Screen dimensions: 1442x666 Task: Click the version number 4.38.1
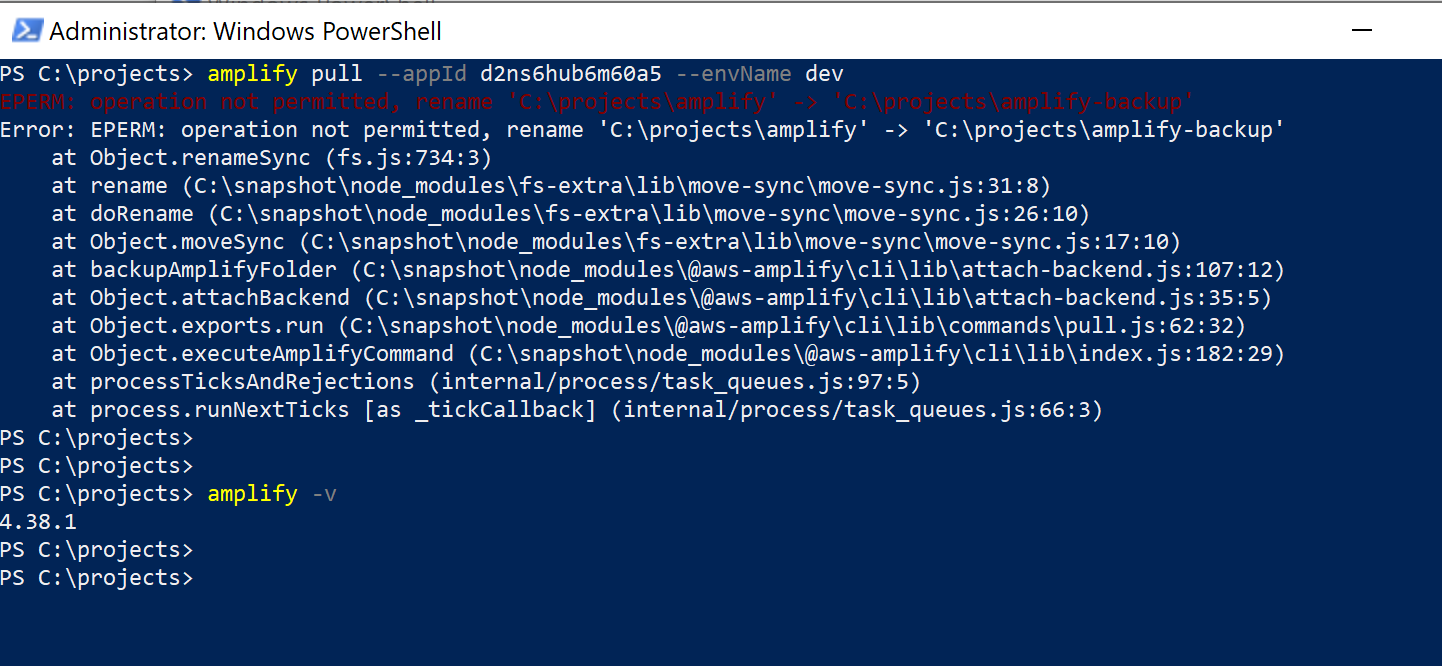(38, 521)
